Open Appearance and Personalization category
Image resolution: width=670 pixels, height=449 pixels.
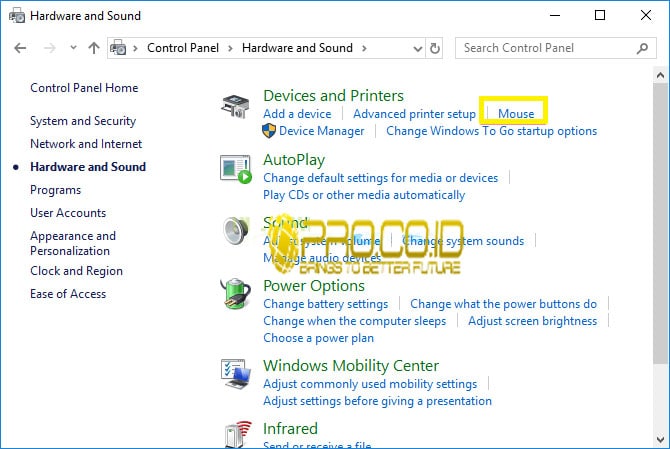pyautogui.click(x=73, y=243)
